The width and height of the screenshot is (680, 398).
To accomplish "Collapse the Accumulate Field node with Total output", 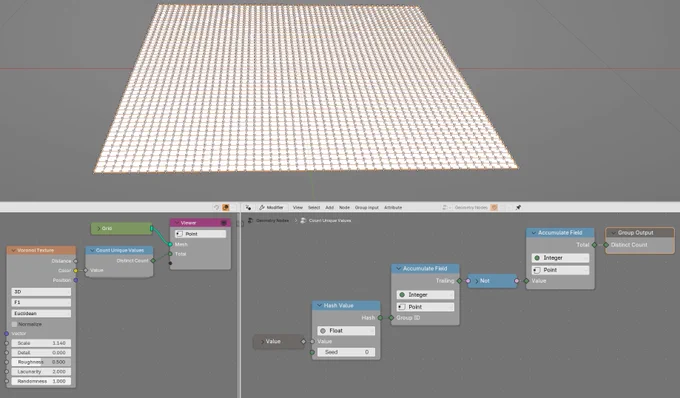I will pyautogui.click(x=533, y=233).
